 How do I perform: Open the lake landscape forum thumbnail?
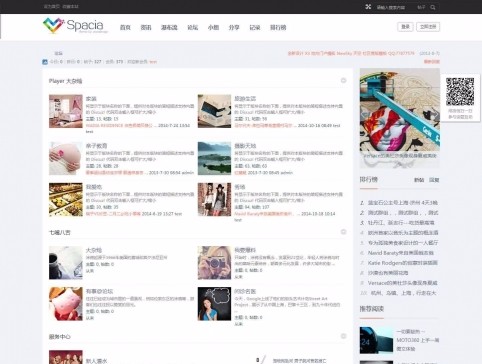214,158
